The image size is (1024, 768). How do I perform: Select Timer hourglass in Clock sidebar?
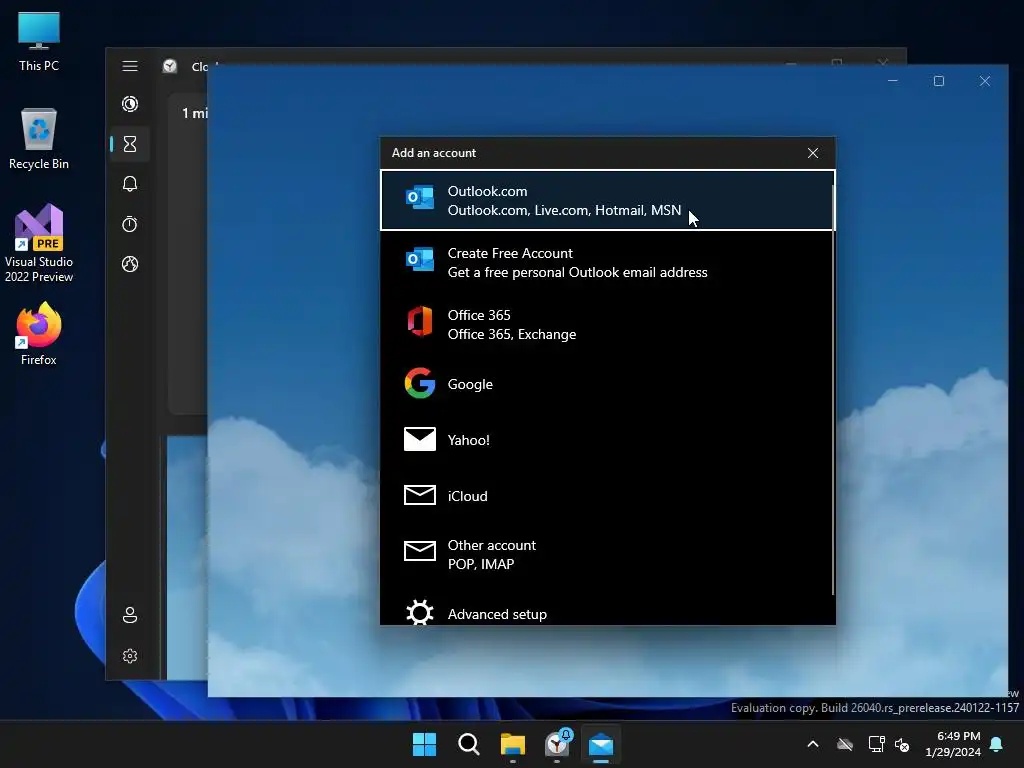point(130,144)
